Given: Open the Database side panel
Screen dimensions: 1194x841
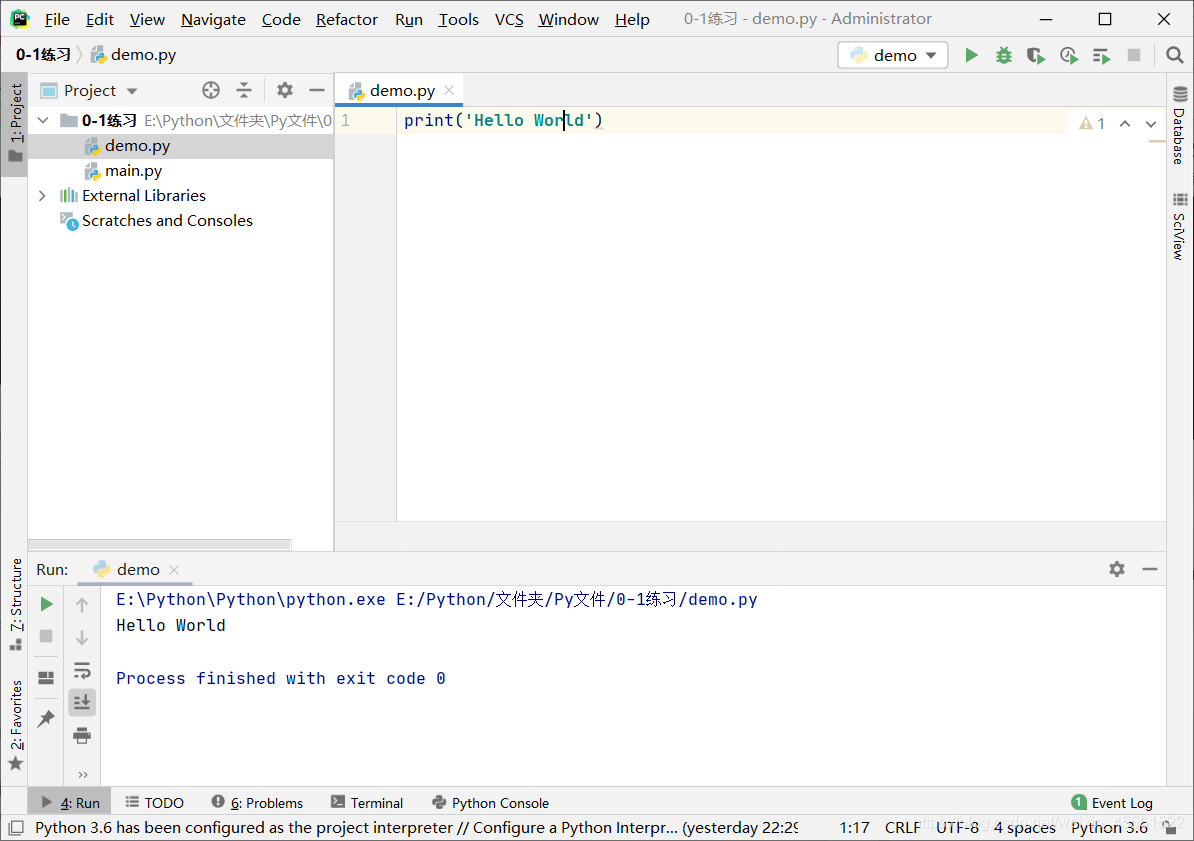Looking at the screenshot, I should (1180, 125).
